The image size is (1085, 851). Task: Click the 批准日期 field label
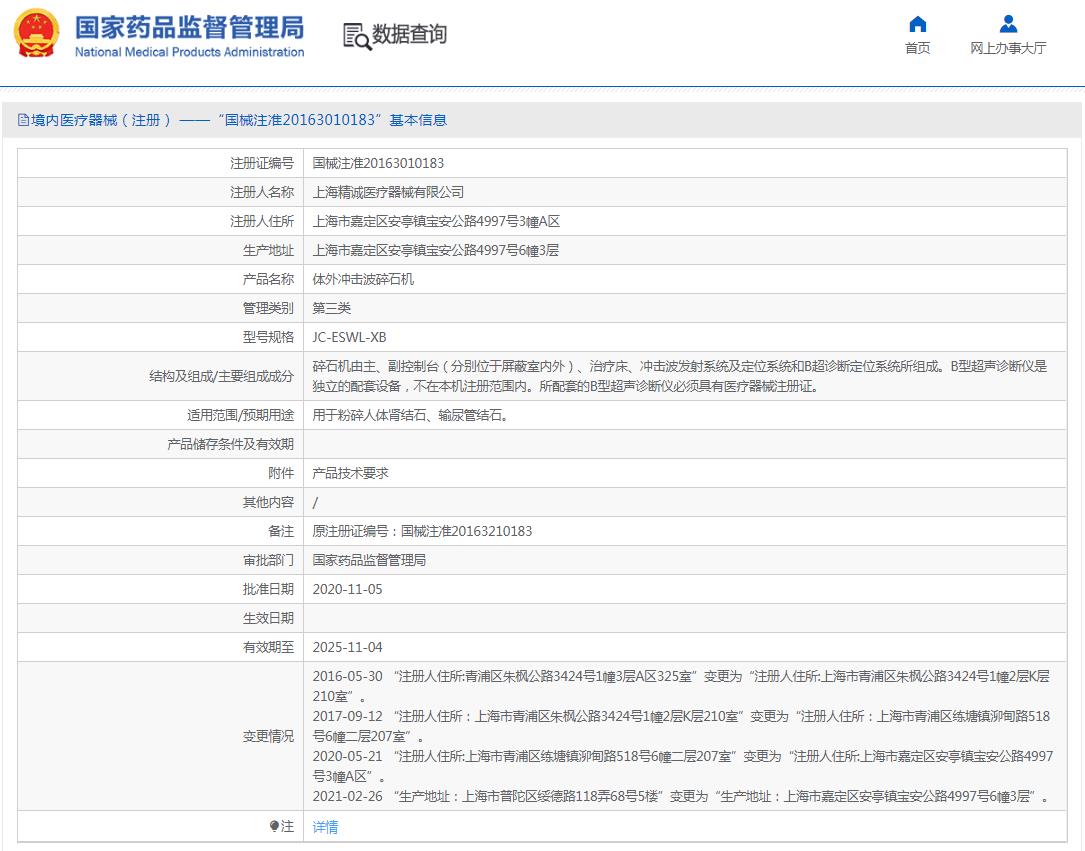(x=268, y=589)
